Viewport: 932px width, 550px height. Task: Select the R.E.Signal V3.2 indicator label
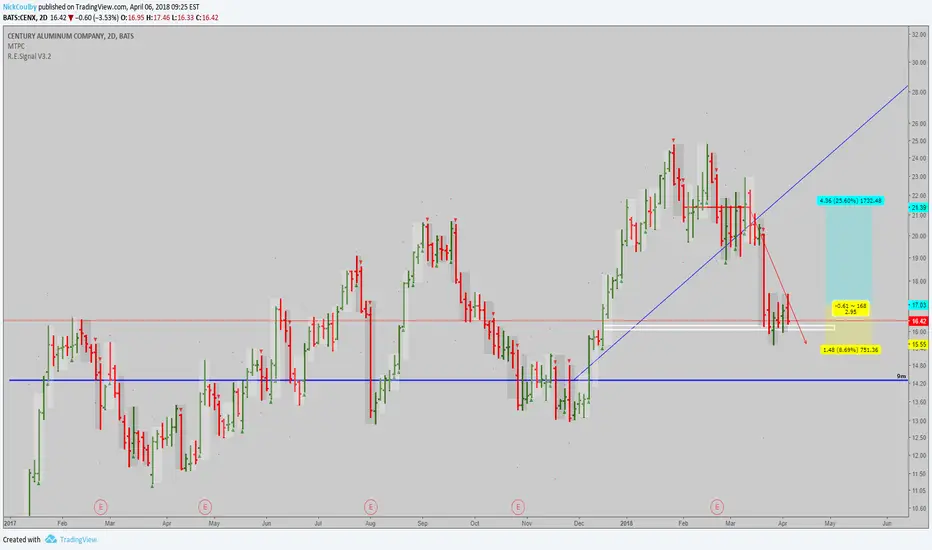click(x=29, y=56)
